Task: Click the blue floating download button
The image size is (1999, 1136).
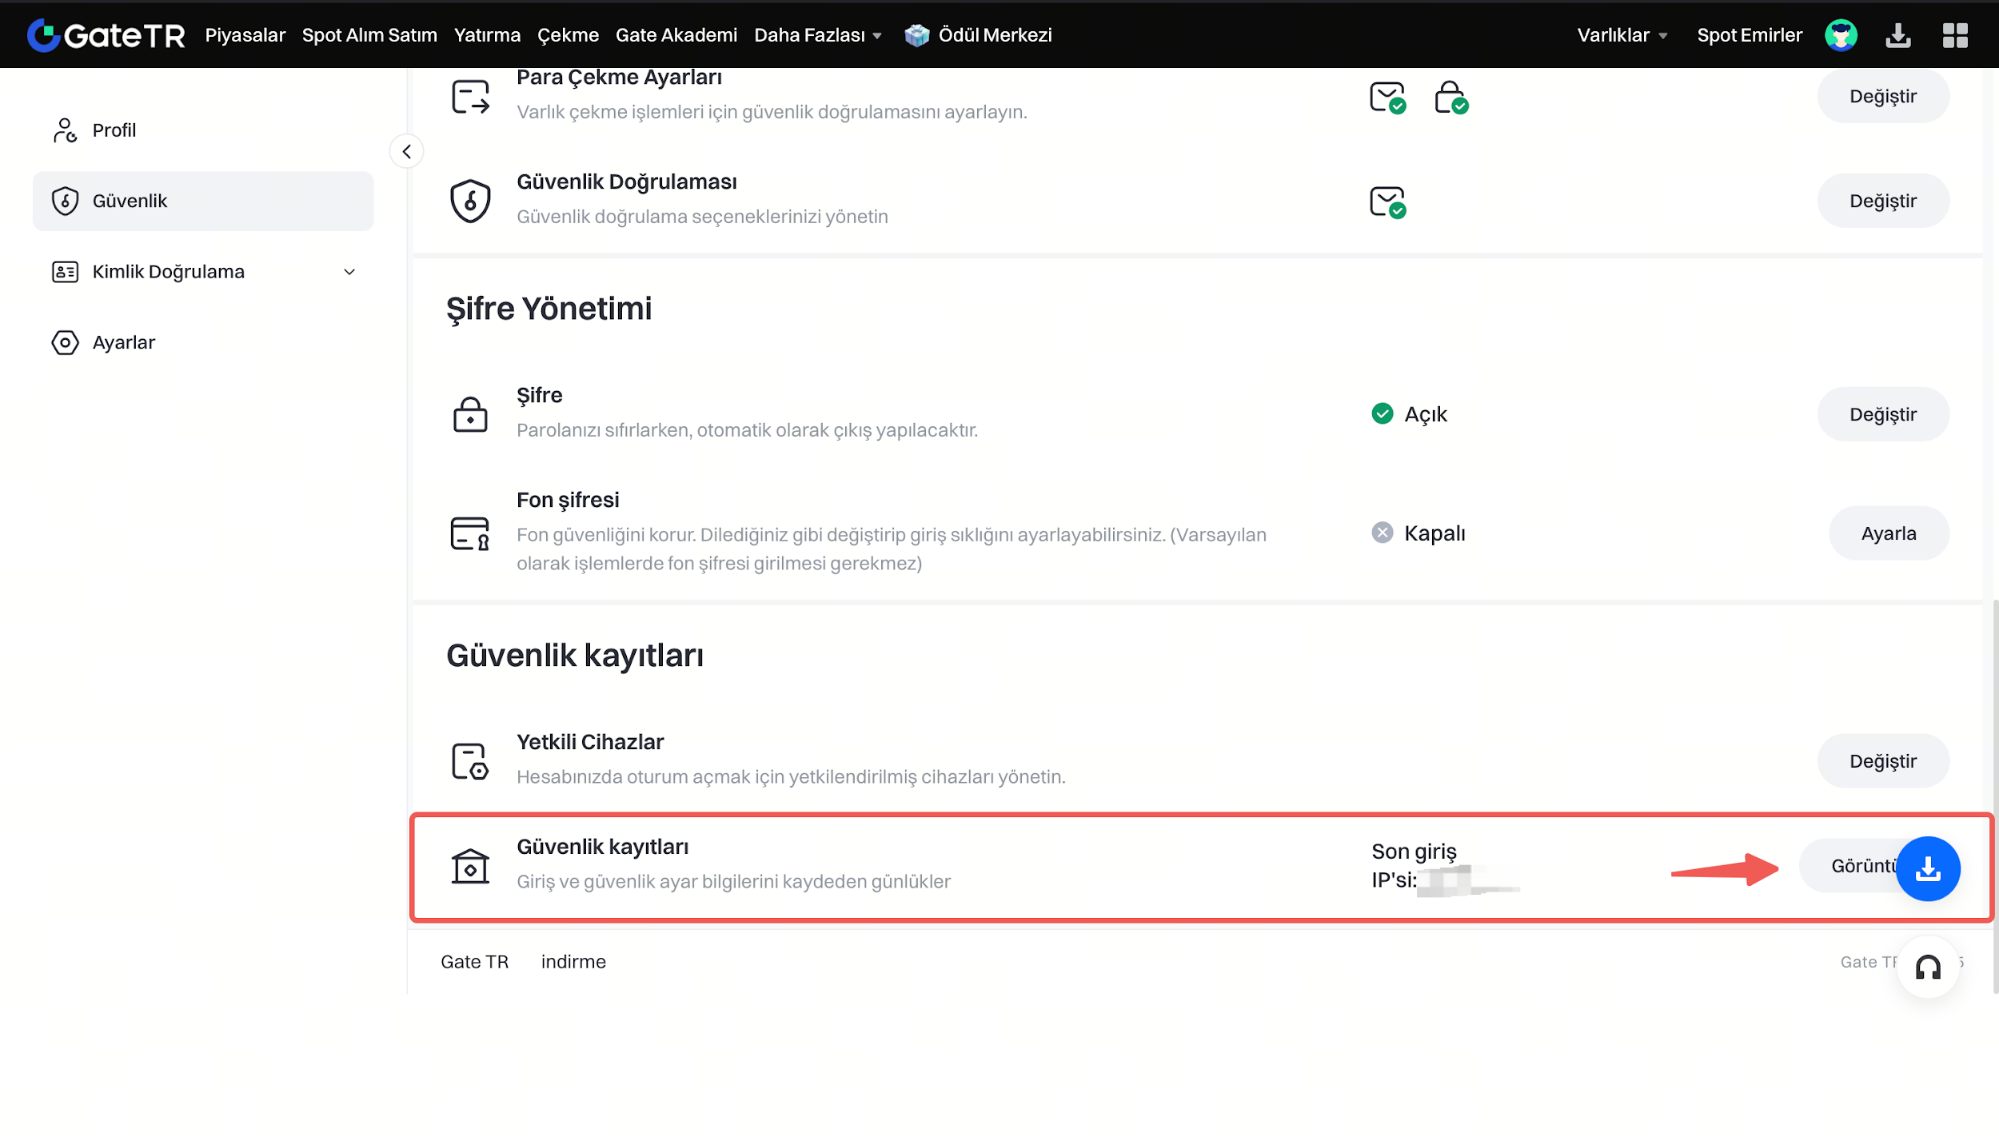Action: pos(1927,868)
